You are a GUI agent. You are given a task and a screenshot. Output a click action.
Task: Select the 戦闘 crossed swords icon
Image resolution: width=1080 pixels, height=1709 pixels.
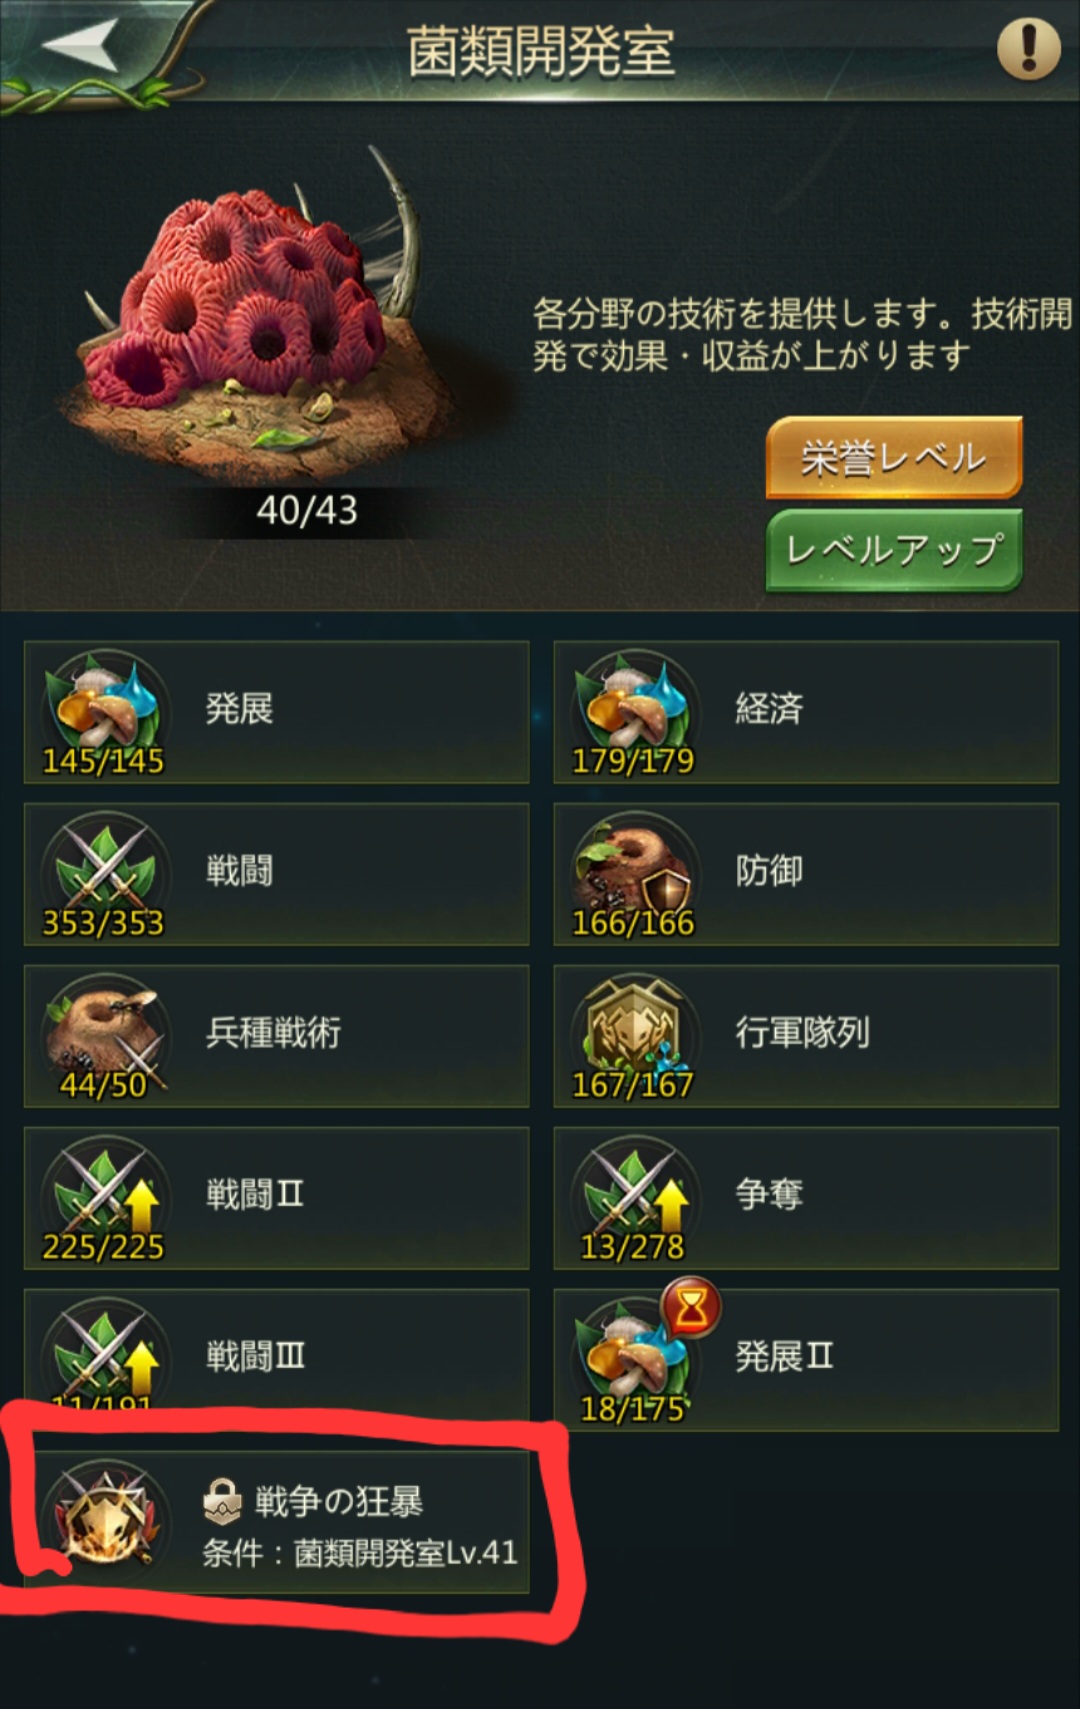102,868
